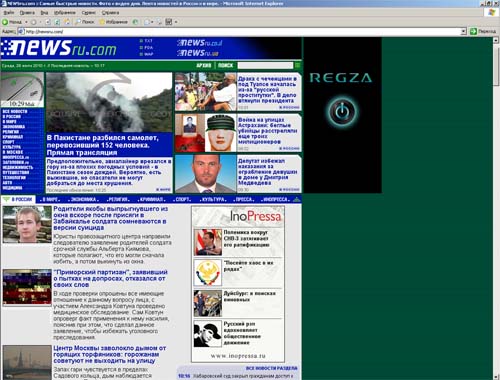Image resolution: width=500 pixels, height=380 pixels.
Task: Click the Print toolbar icon
Action: tap(159, 22)
